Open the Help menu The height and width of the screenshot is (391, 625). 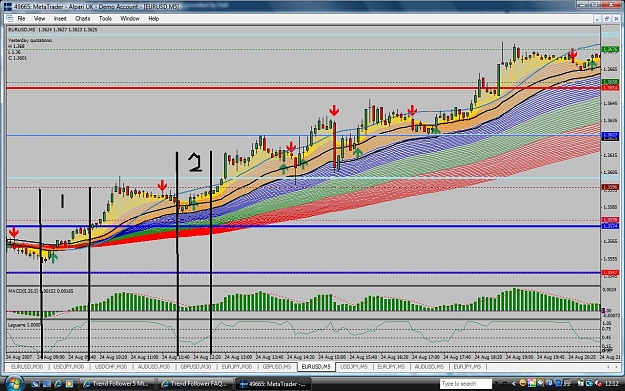click(x=153, y=18)
